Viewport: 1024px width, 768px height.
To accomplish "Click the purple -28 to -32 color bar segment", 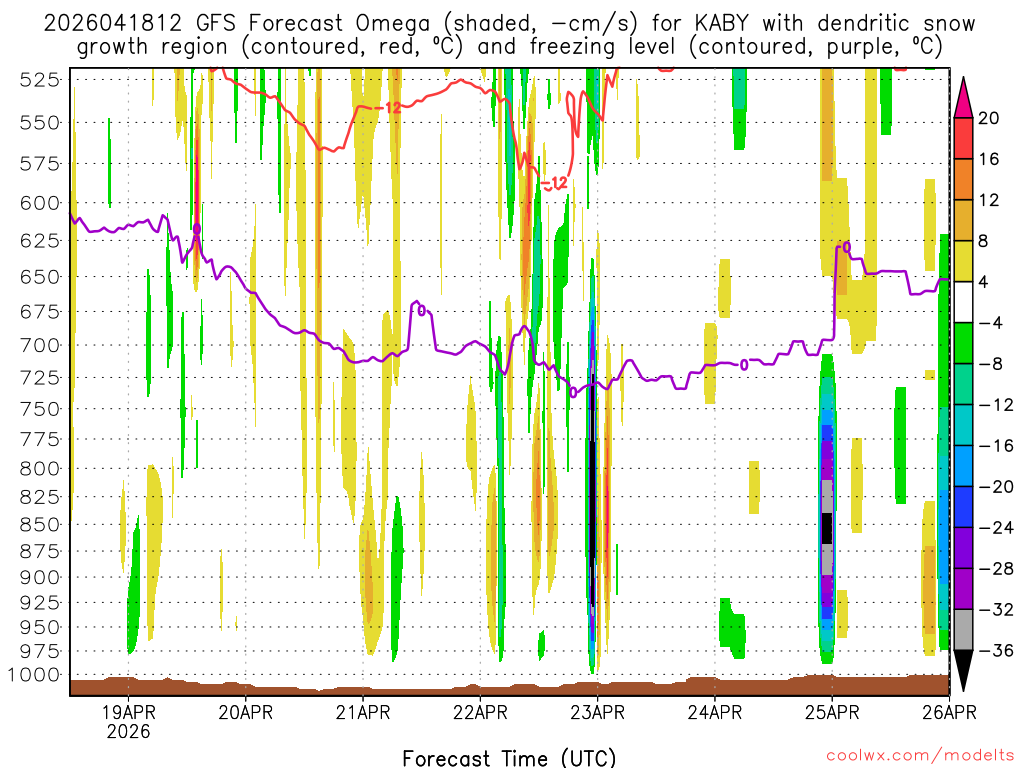I will [963, 588].
